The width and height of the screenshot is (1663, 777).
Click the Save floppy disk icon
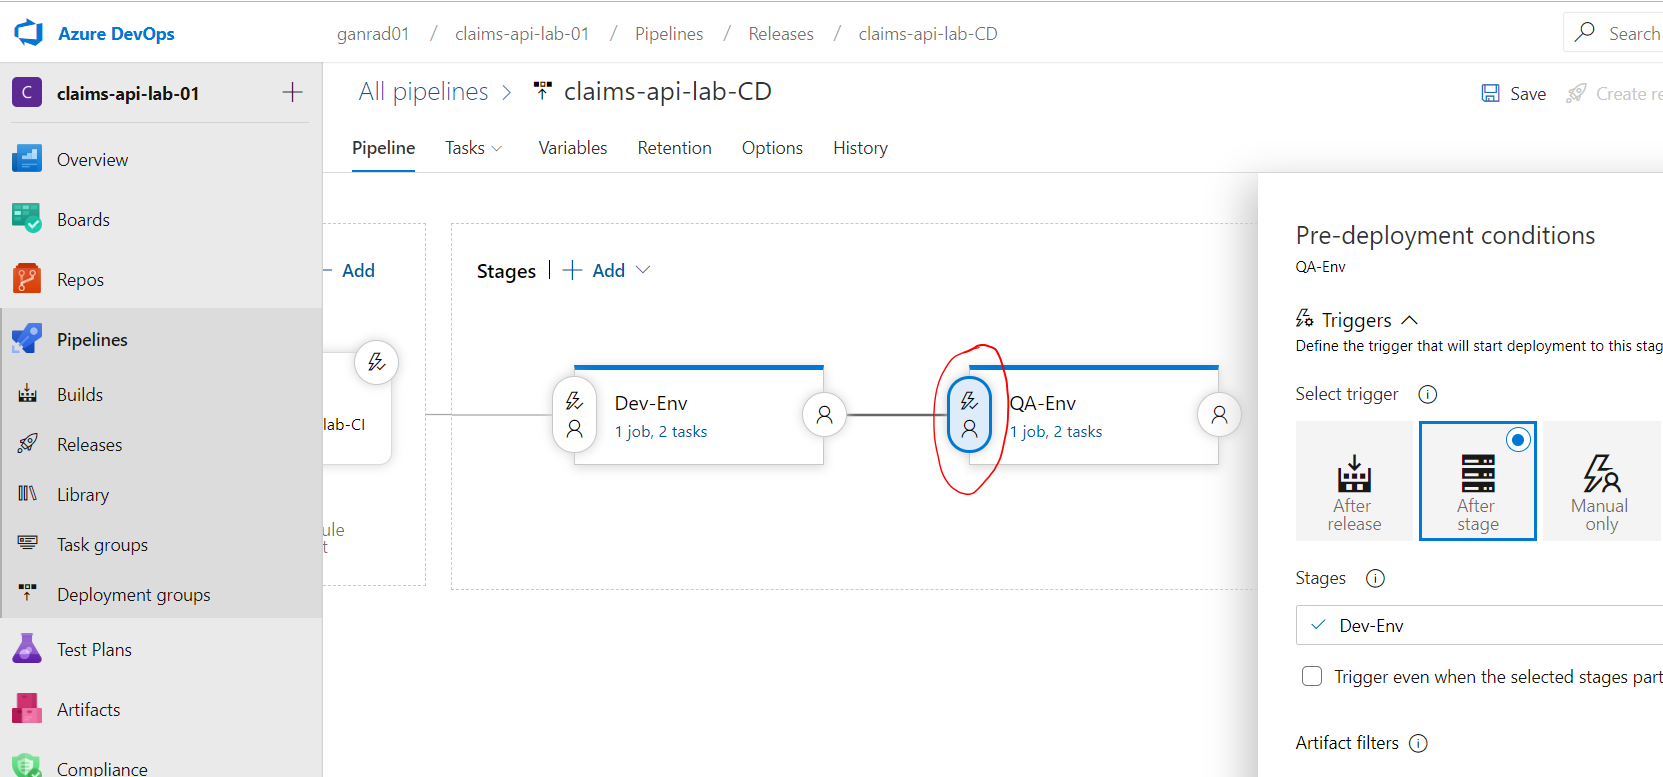click(x=1490, y=93)
